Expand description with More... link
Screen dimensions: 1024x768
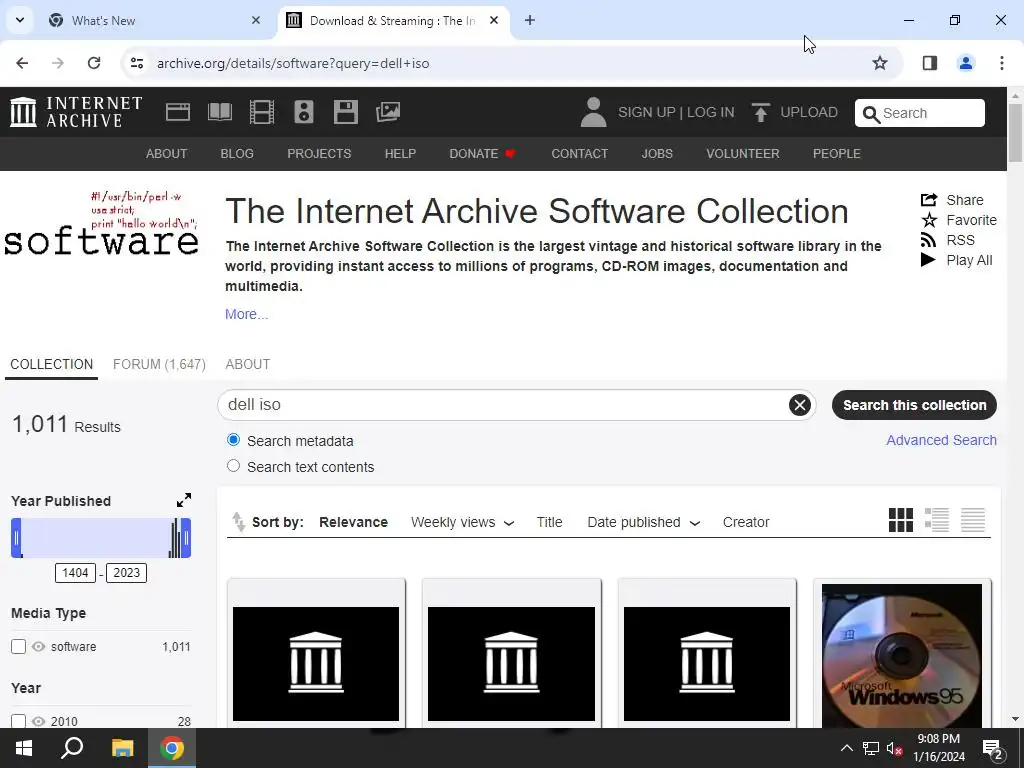tap(246, 314)
